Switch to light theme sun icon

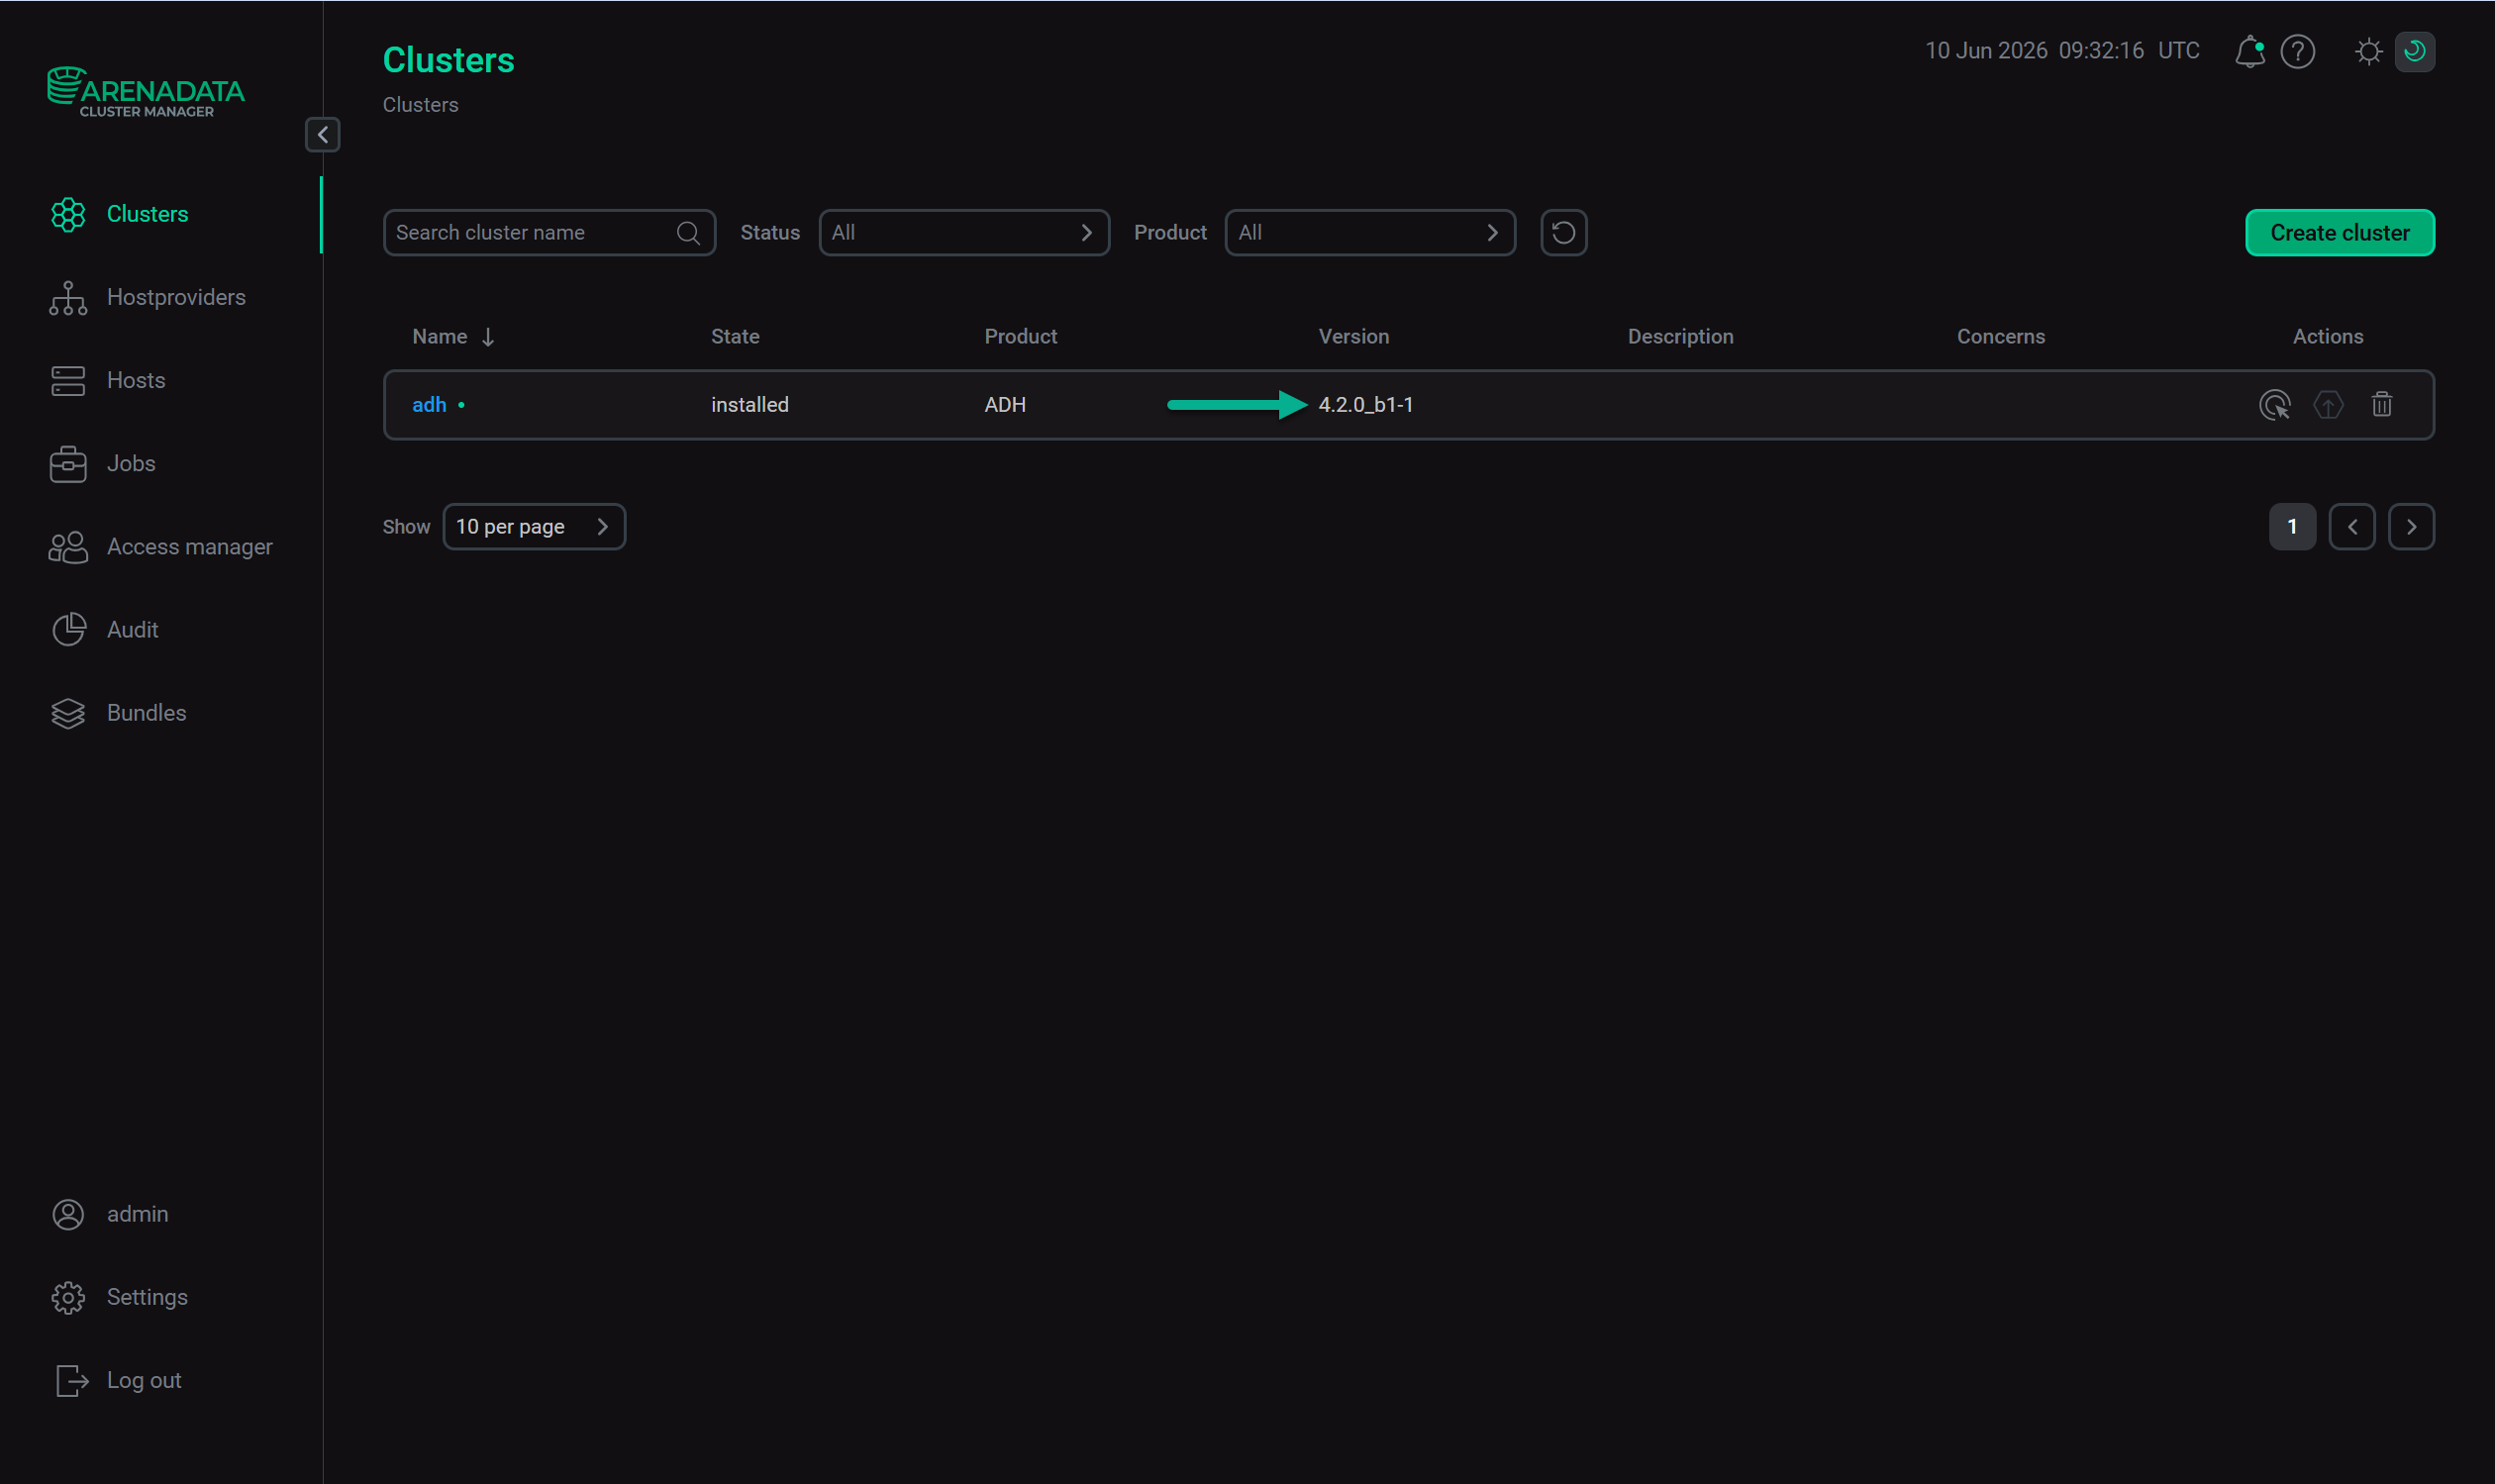click(2368, 51)
